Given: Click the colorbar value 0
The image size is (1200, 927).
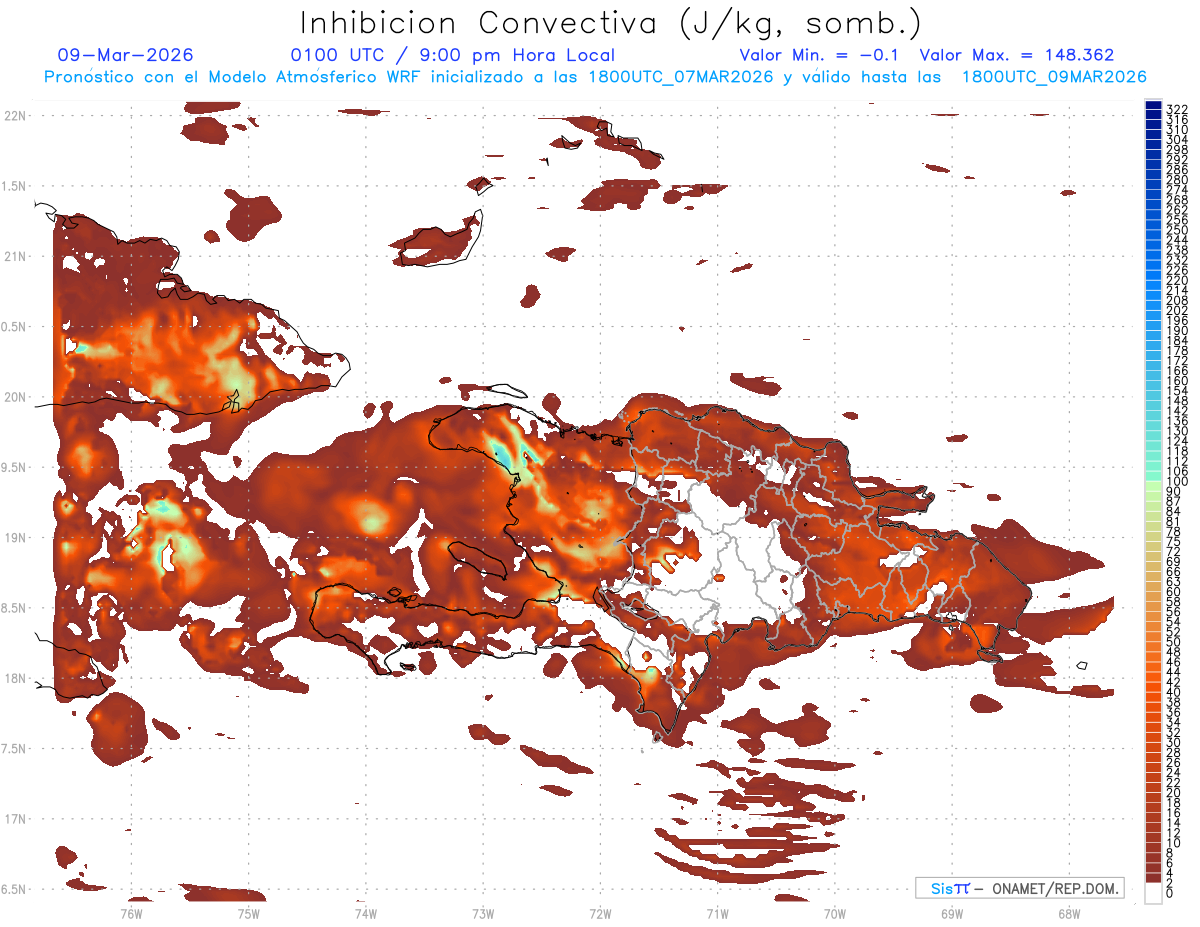Looking at the screenshot, I should click(x=1170, y=893).
